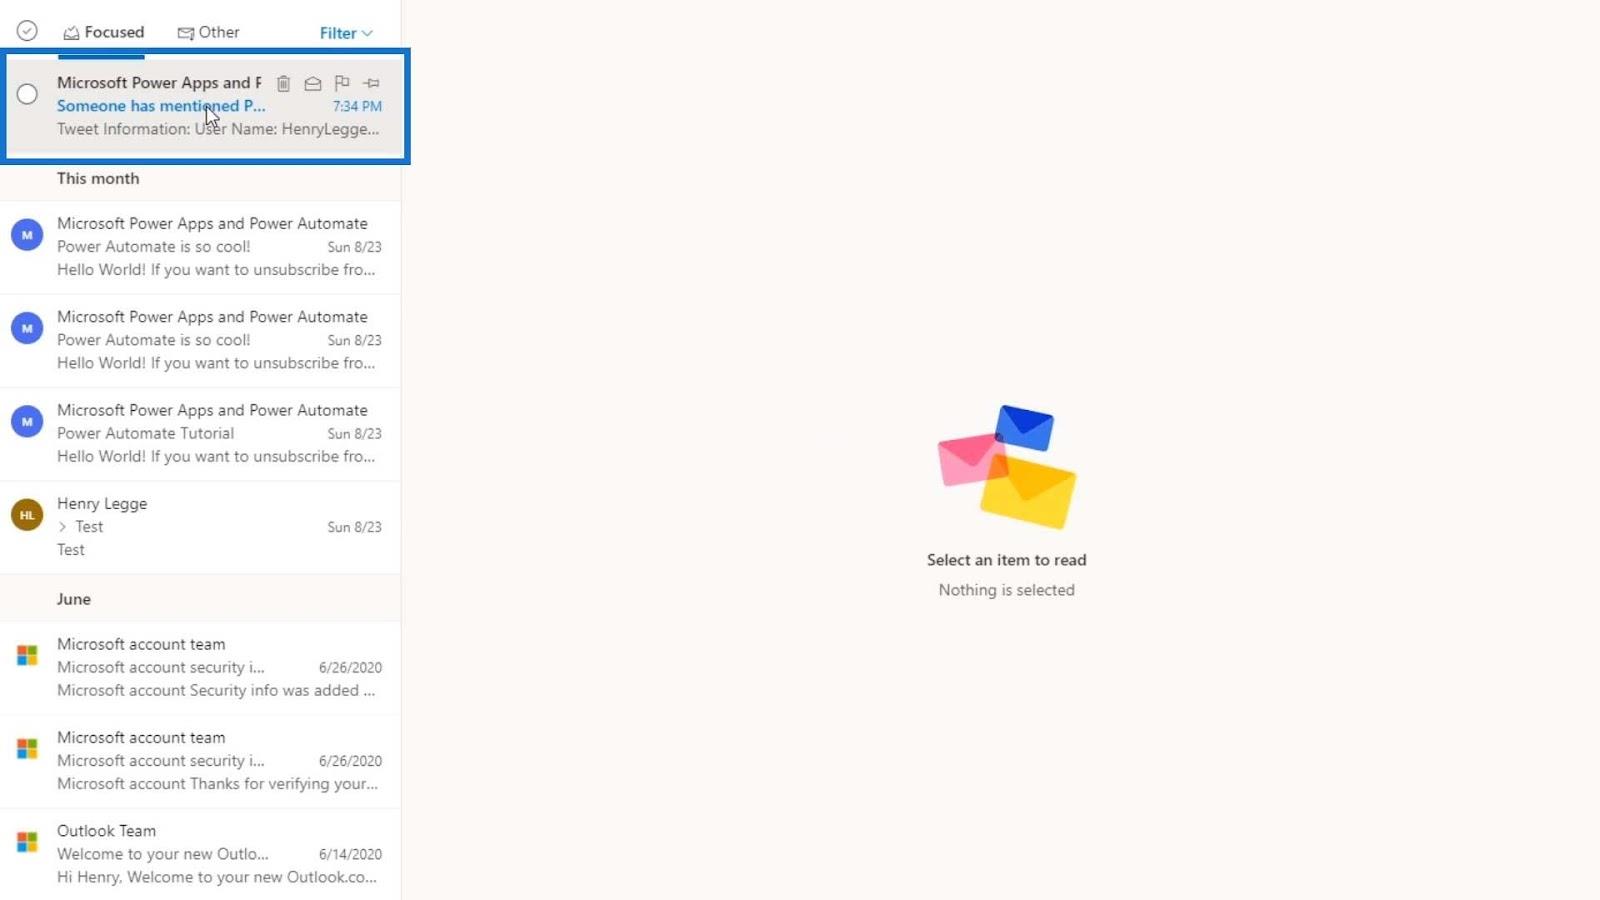The width and height of the screenshot is (1600, 900).
Task: Pin the tweet mention email
Action: pyautogui.click(x=371, y=83)
